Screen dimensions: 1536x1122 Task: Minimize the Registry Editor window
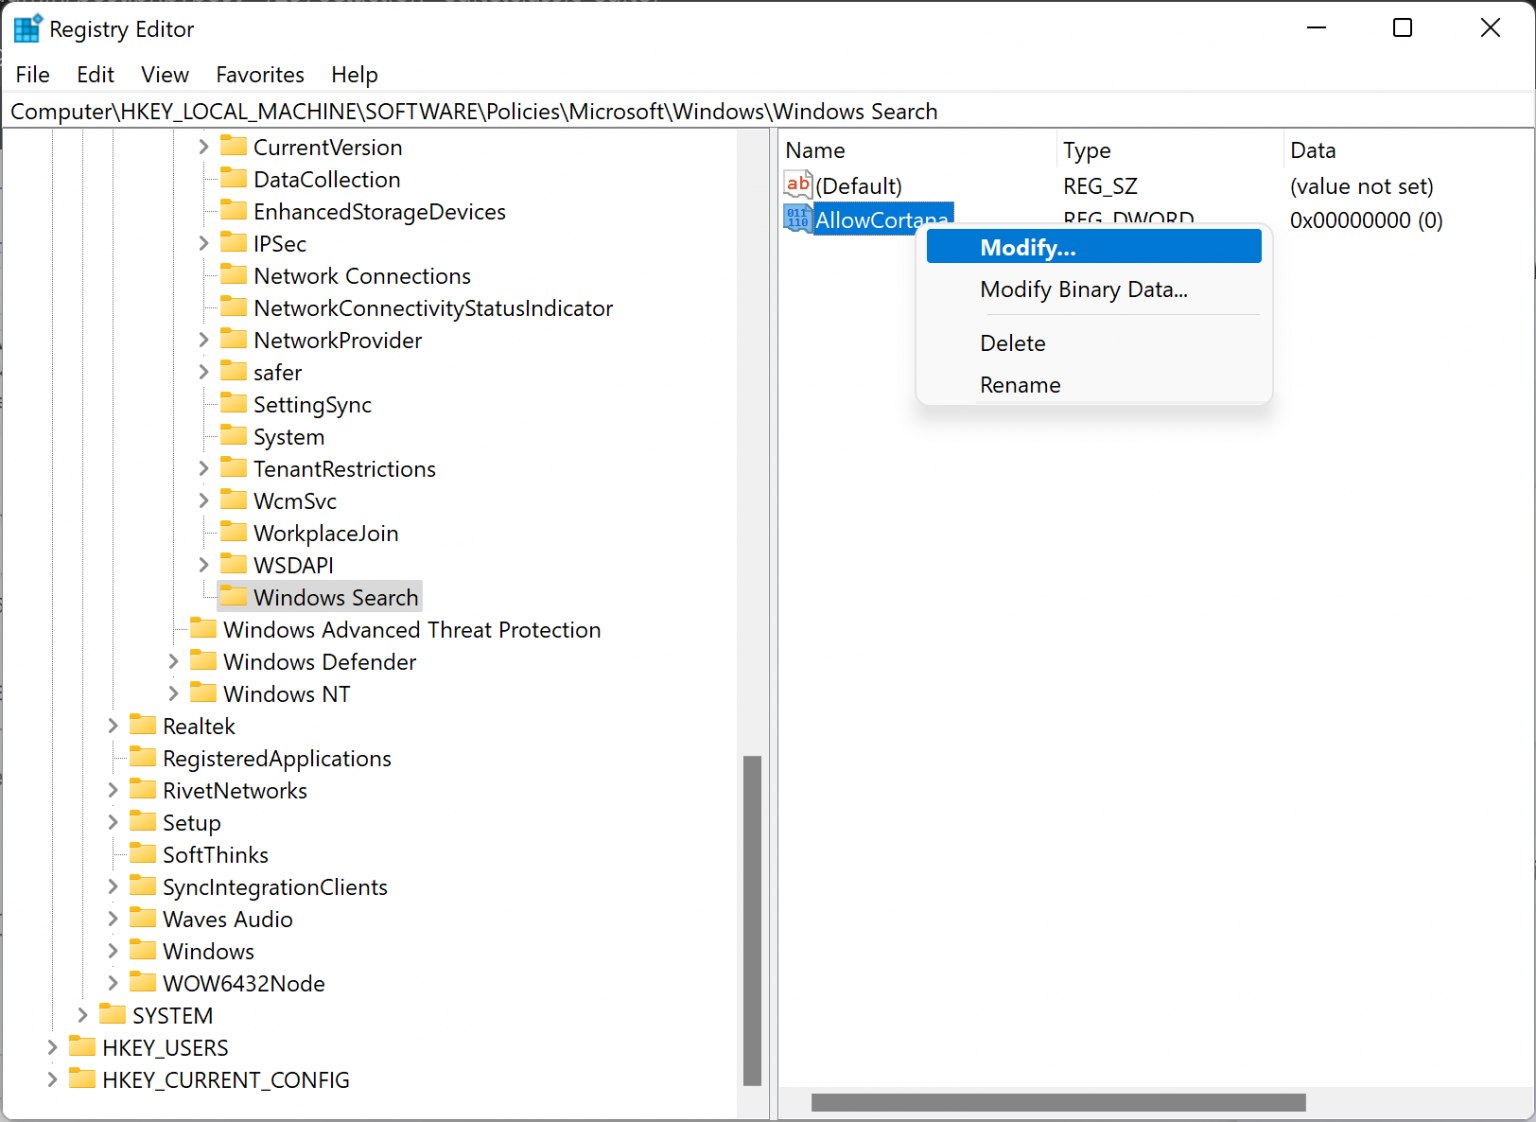coord(1316,28)
